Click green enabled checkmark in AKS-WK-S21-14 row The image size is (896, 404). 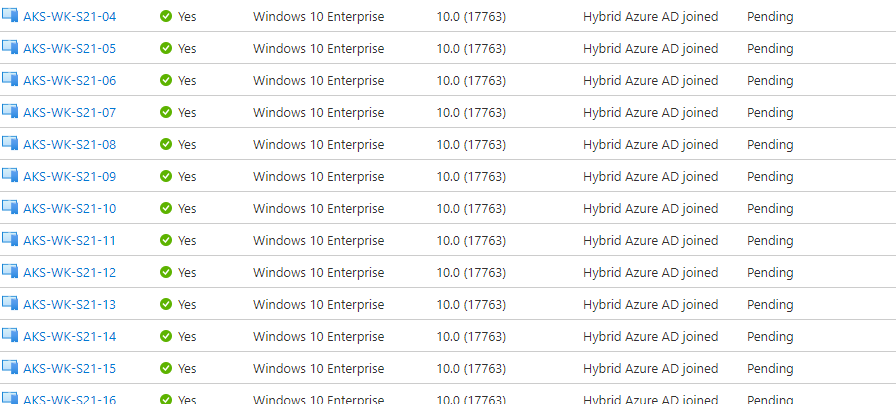click(166, 337)
